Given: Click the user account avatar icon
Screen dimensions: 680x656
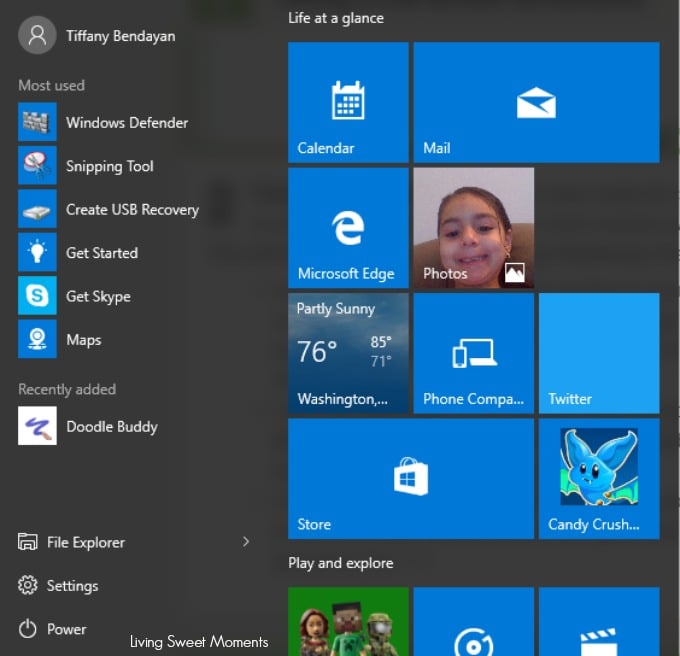Looking at the screenshot, I should pyautogui.click(x=37, y=35).
